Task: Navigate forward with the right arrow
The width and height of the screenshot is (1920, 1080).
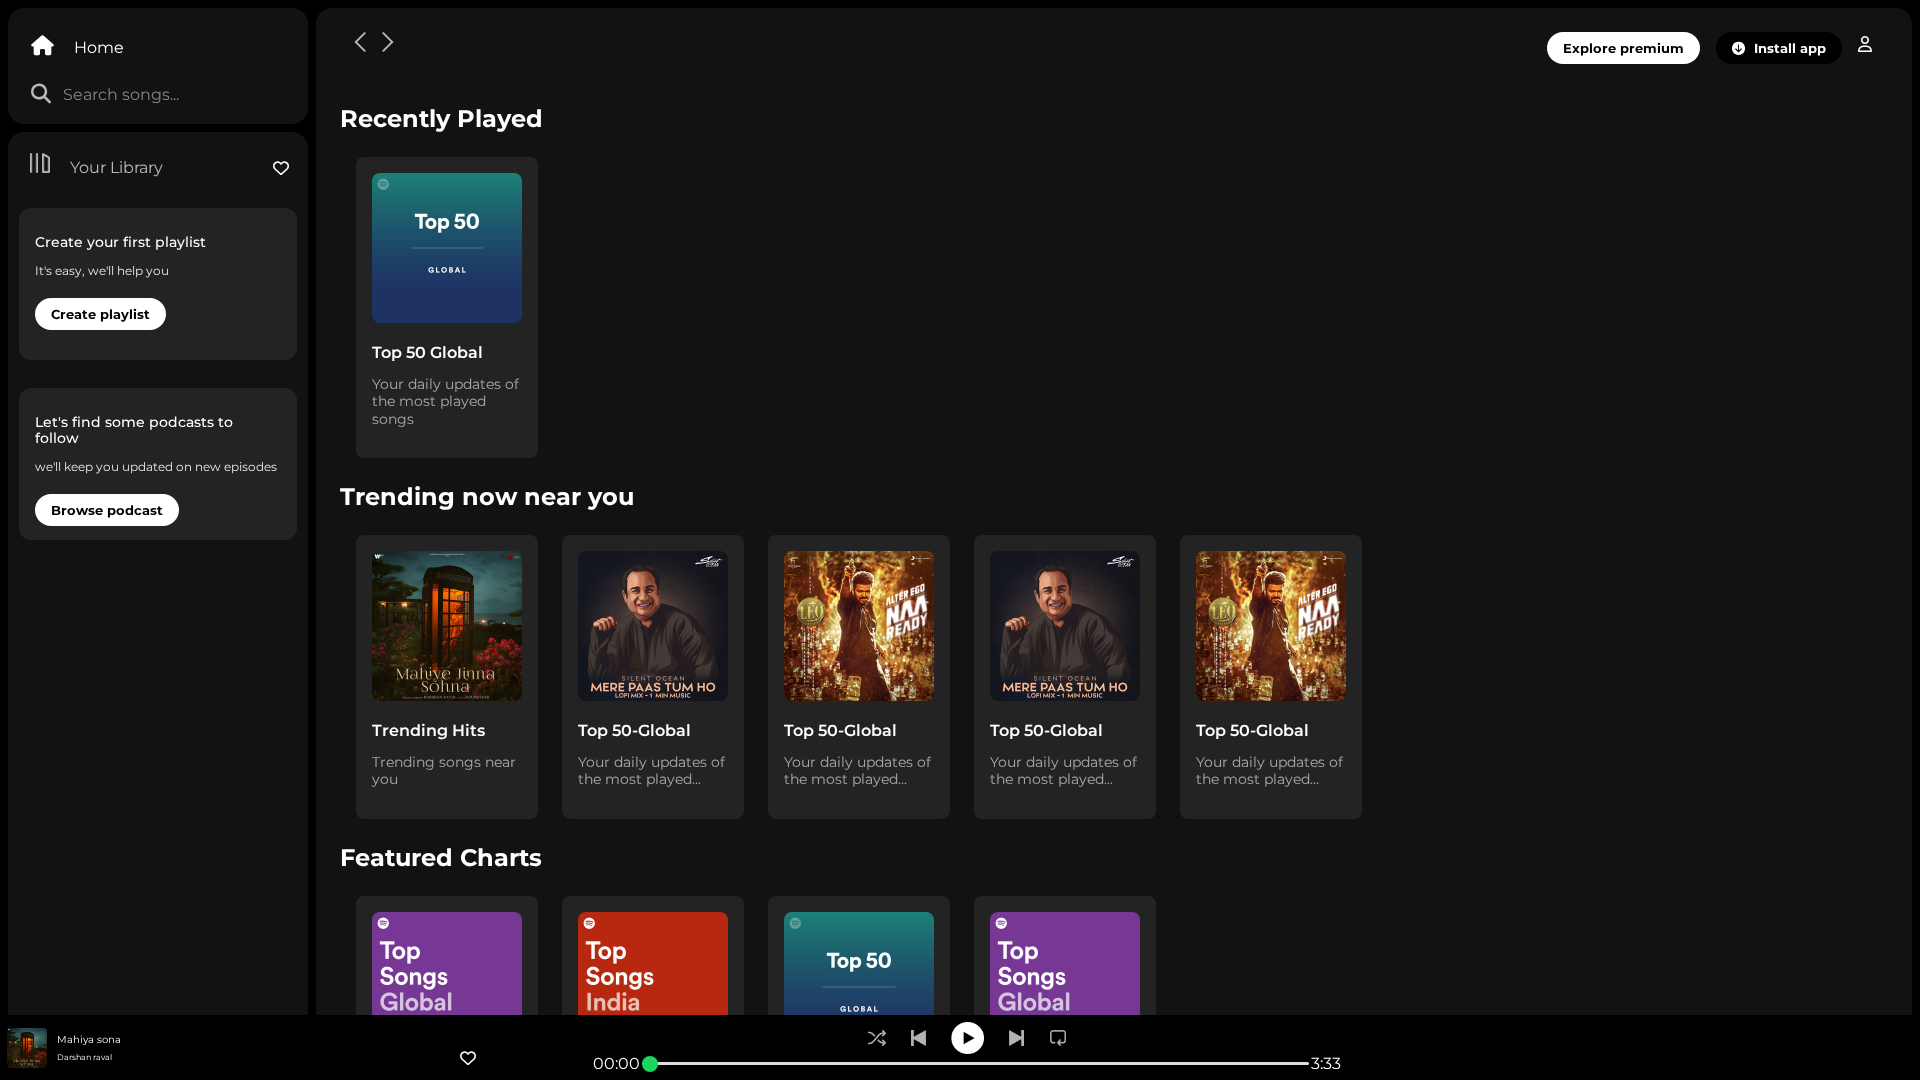Action: [x=388, y=42]
